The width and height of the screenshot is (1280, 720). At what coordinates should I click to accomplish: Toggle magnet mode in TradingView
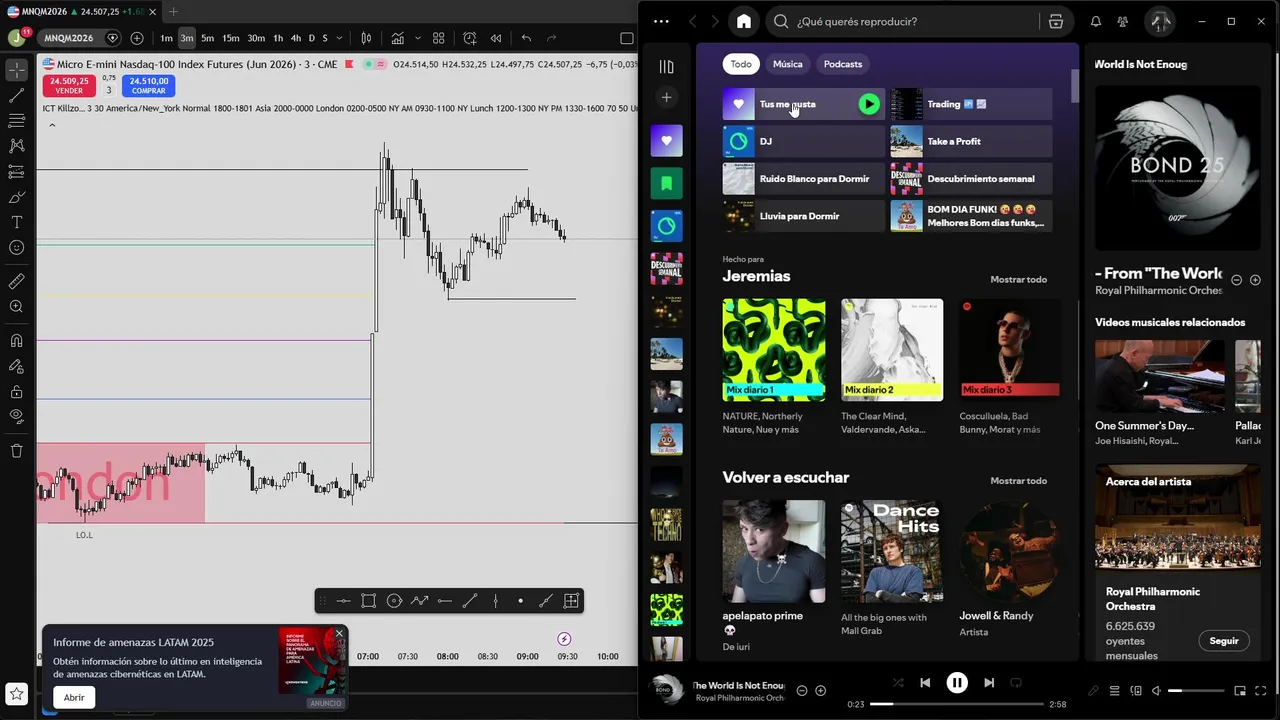16,341
